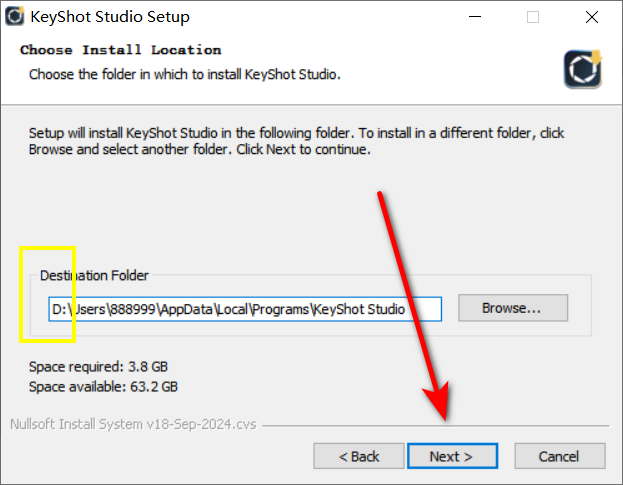Click the KeyShot icon in the title bar
623x485 pixels.
(15, 16)
